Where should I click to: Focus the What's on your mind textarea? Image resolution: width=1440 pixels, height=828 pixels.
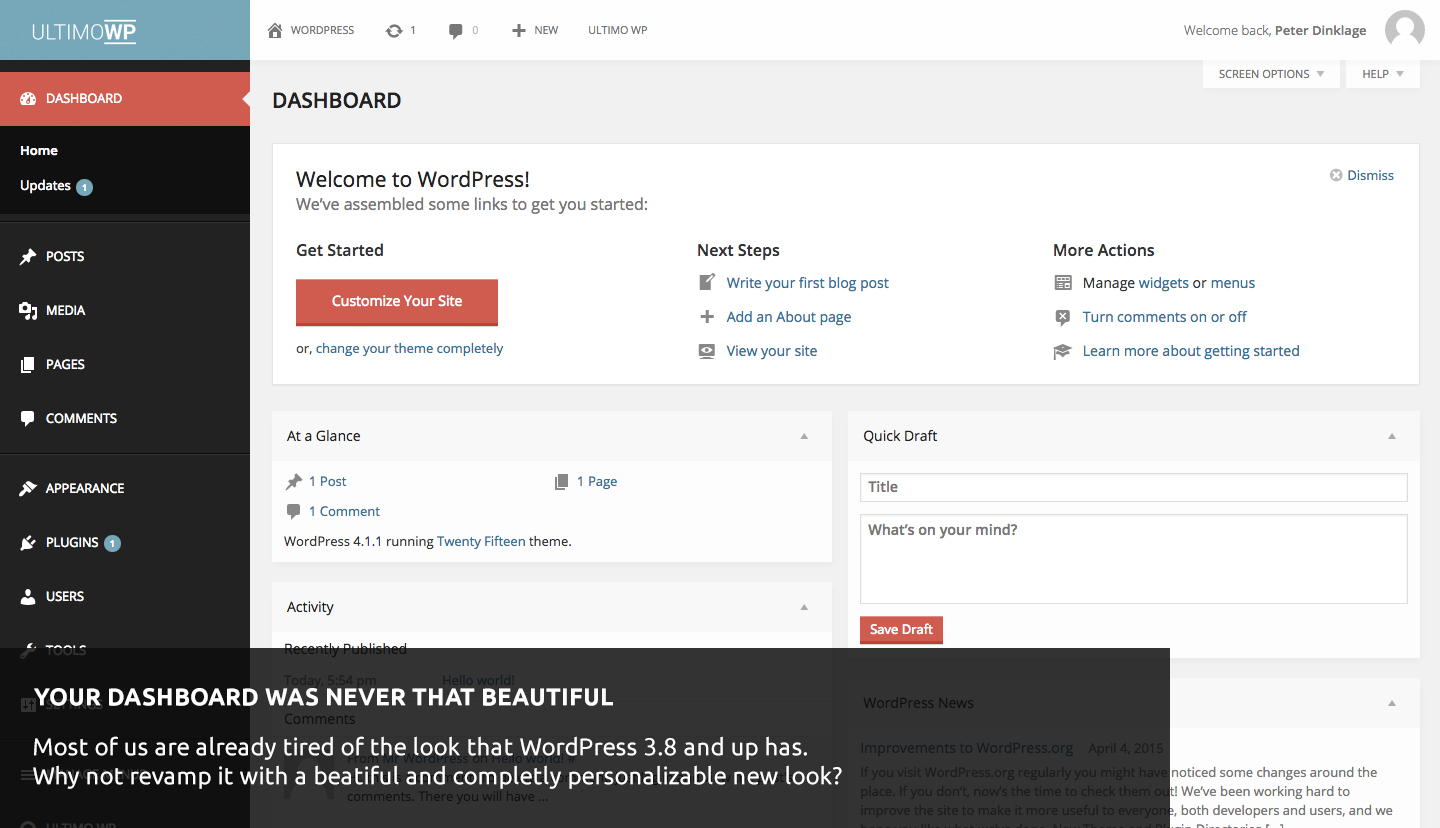(x=1133, y=559)
